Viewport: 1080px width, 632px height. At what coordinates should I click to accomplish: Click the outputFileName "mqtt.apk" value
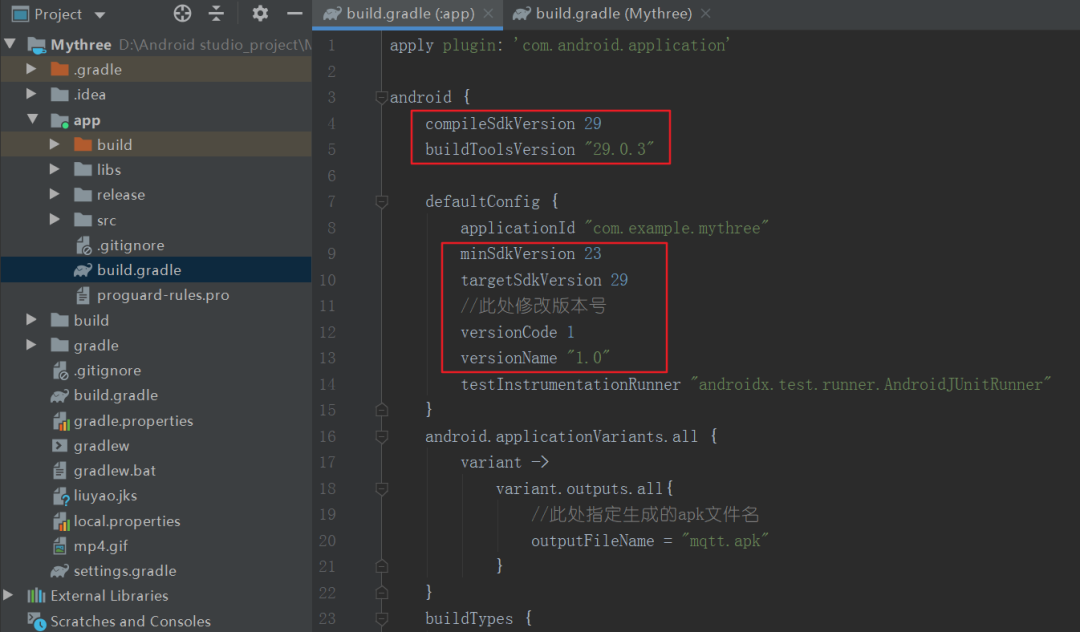(x=725, y=541)
